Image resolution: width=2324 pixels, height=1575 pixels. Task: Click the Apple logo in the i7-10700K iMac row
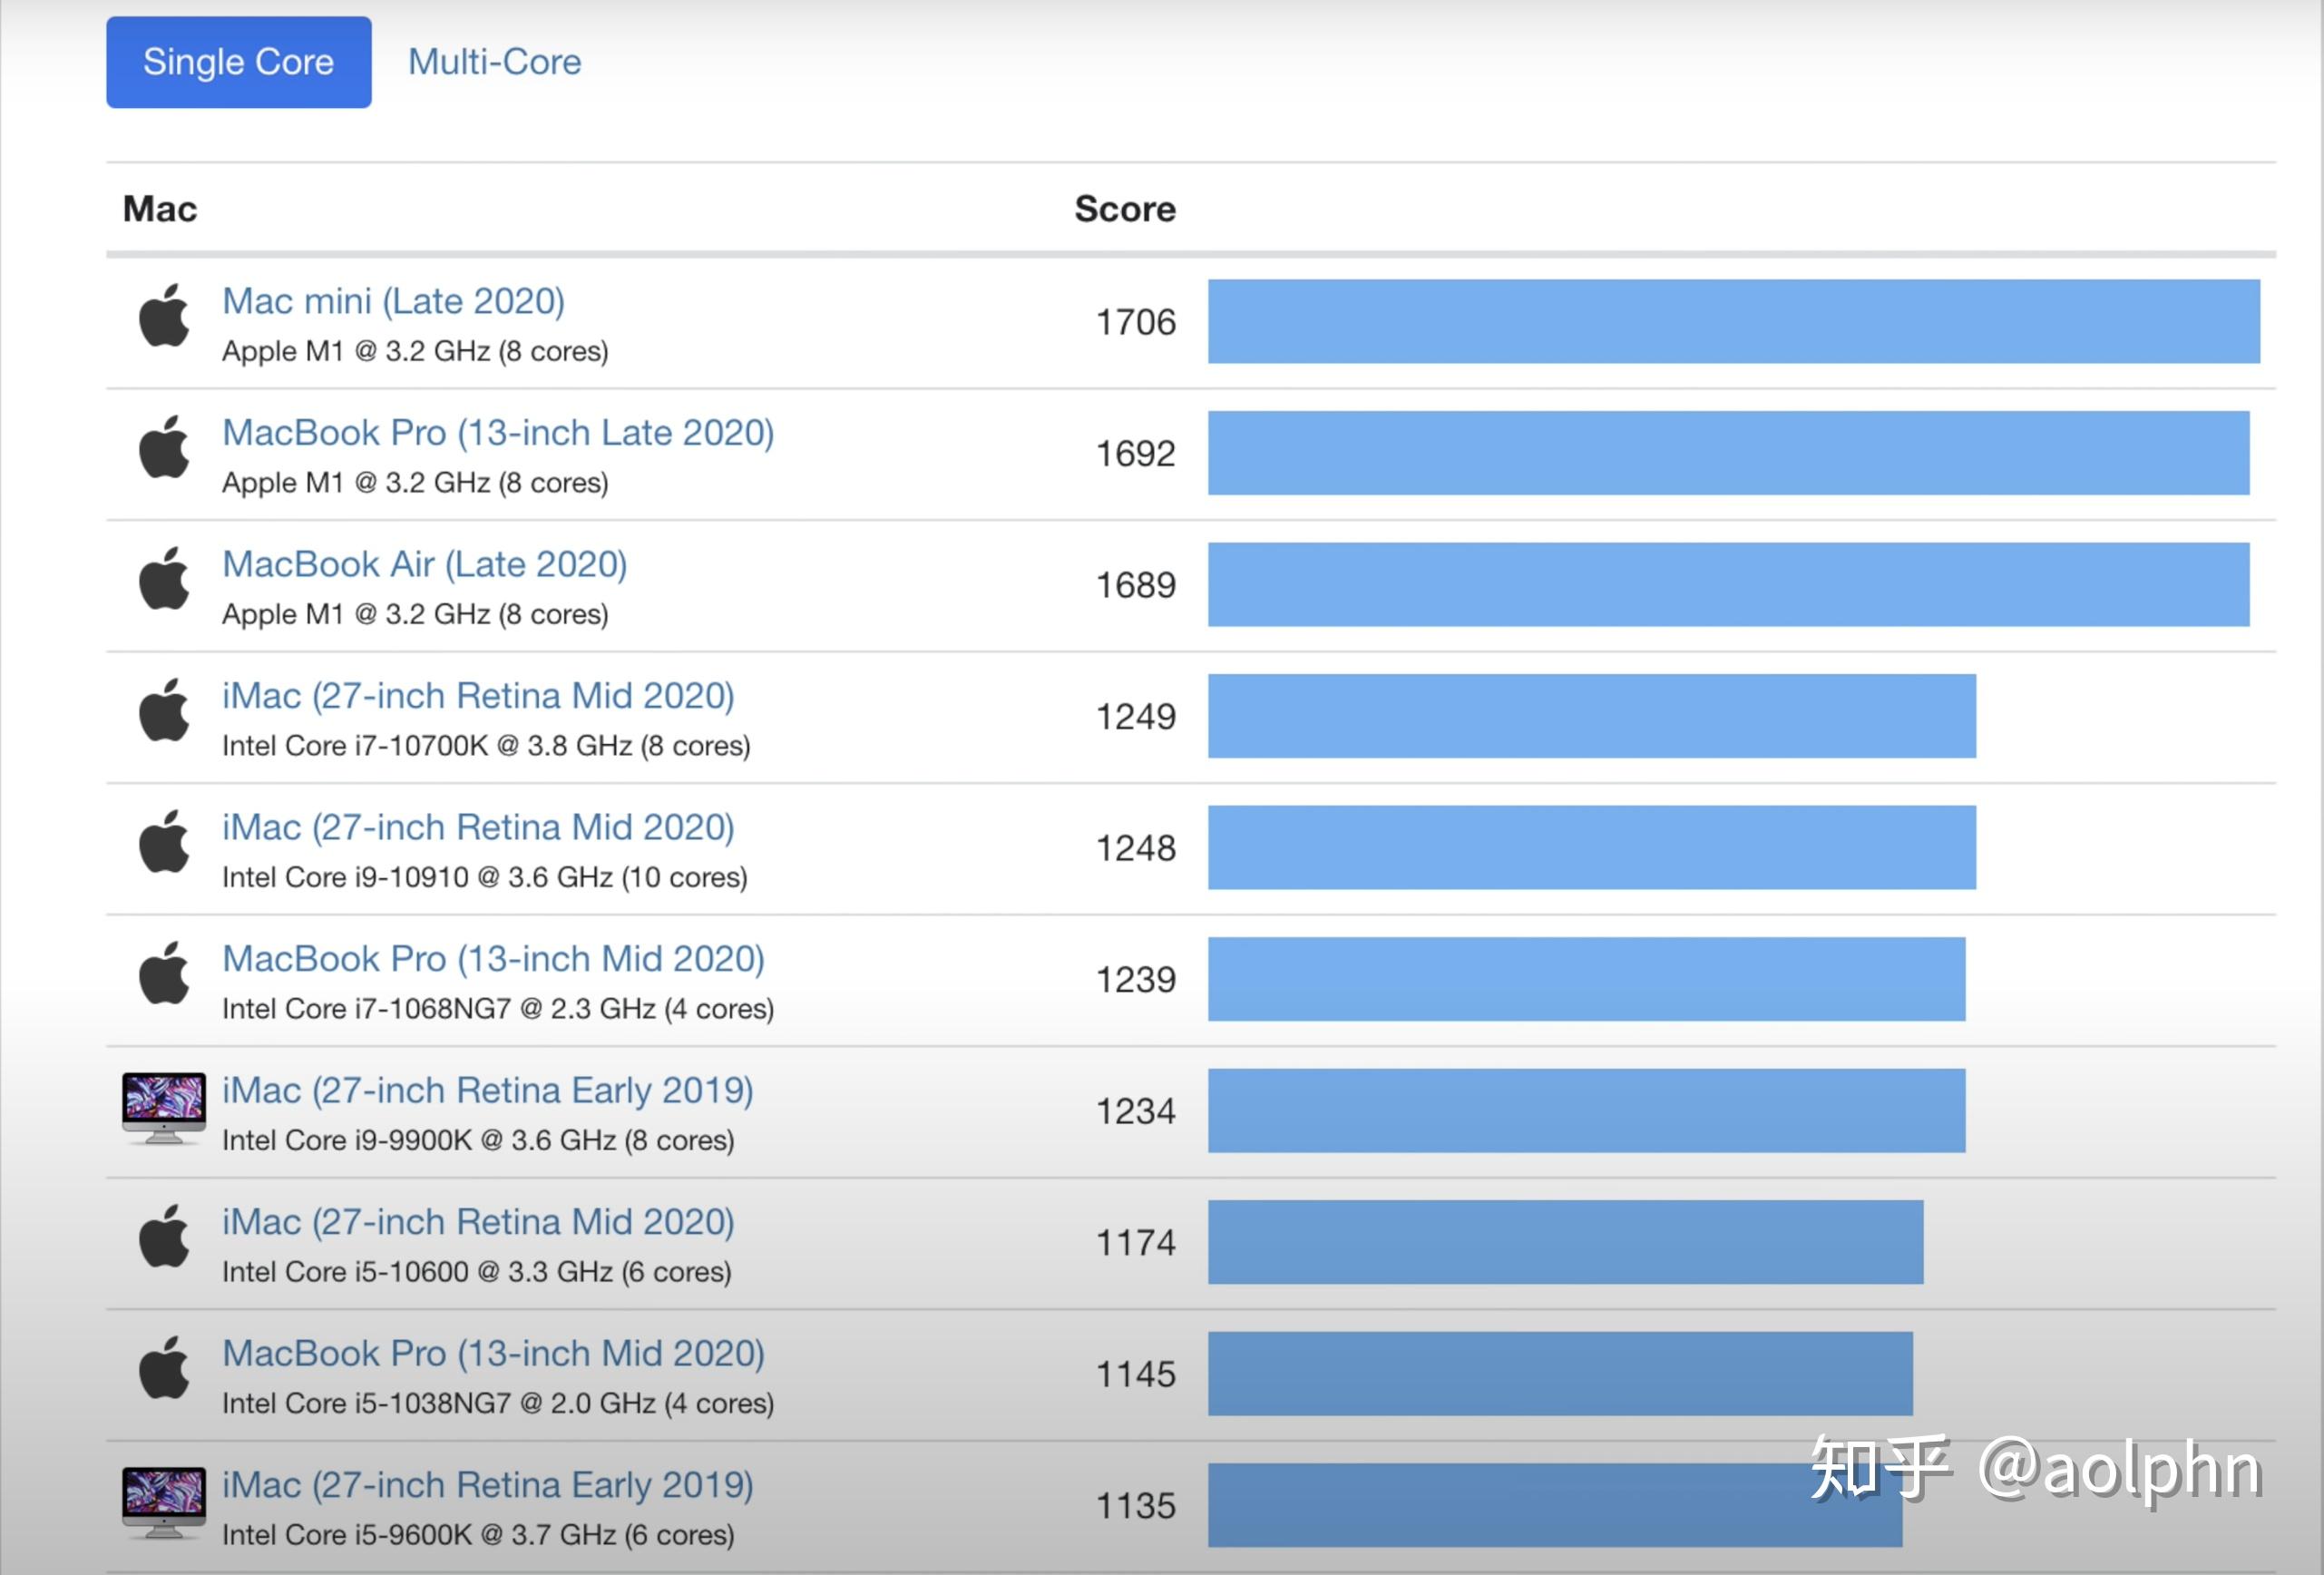click(x=164, y=710)
